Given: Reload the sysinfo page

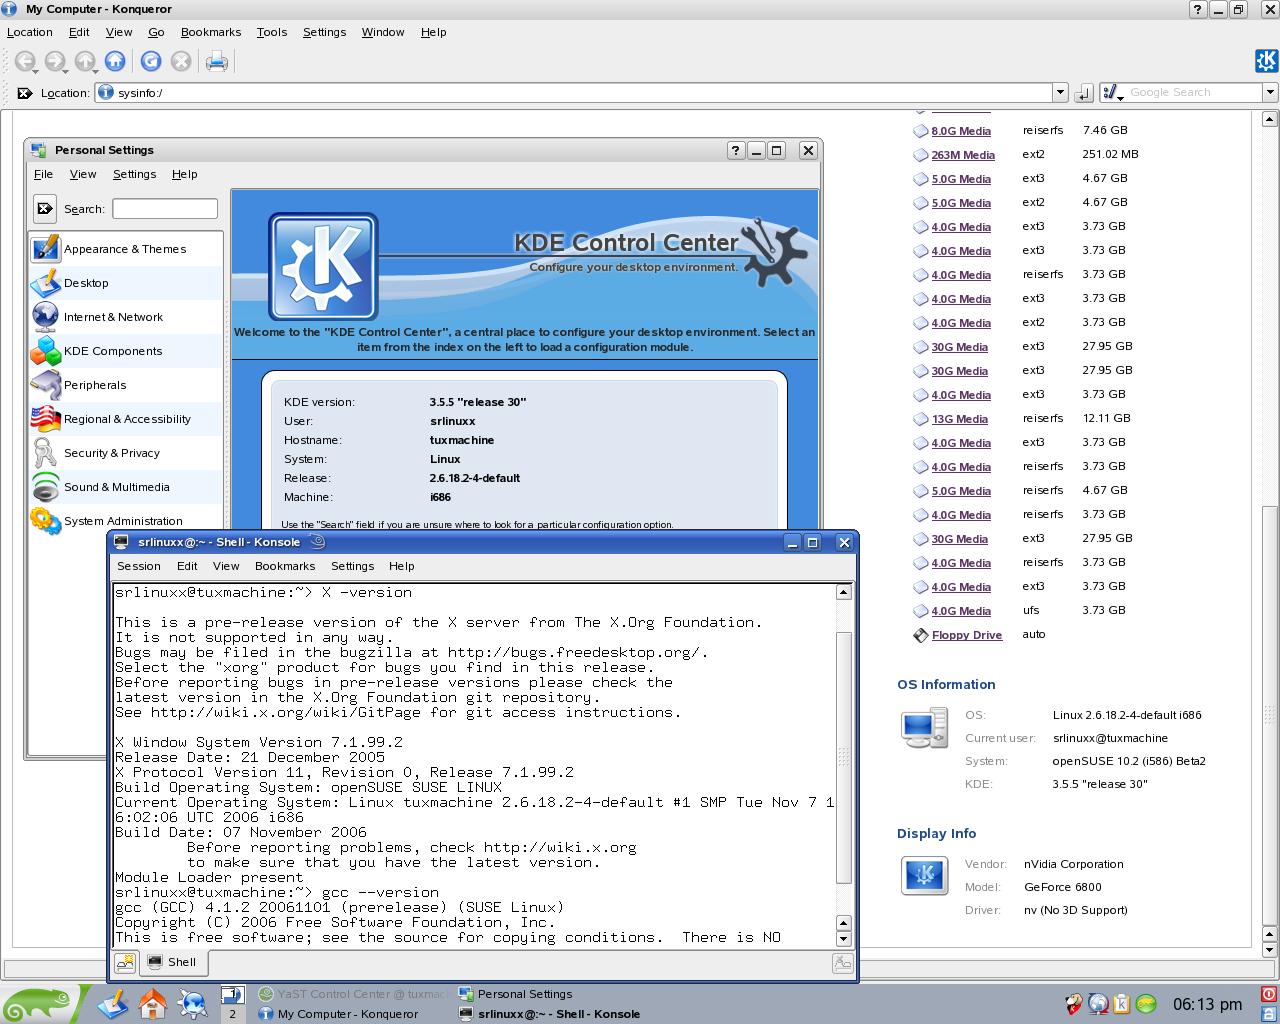Looking at the screenshot, I should [151, 62].
